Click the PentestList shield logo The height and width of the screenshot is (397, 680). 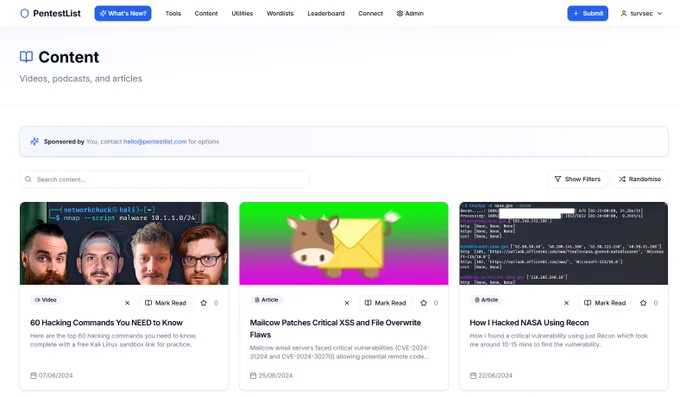(25, 13)
